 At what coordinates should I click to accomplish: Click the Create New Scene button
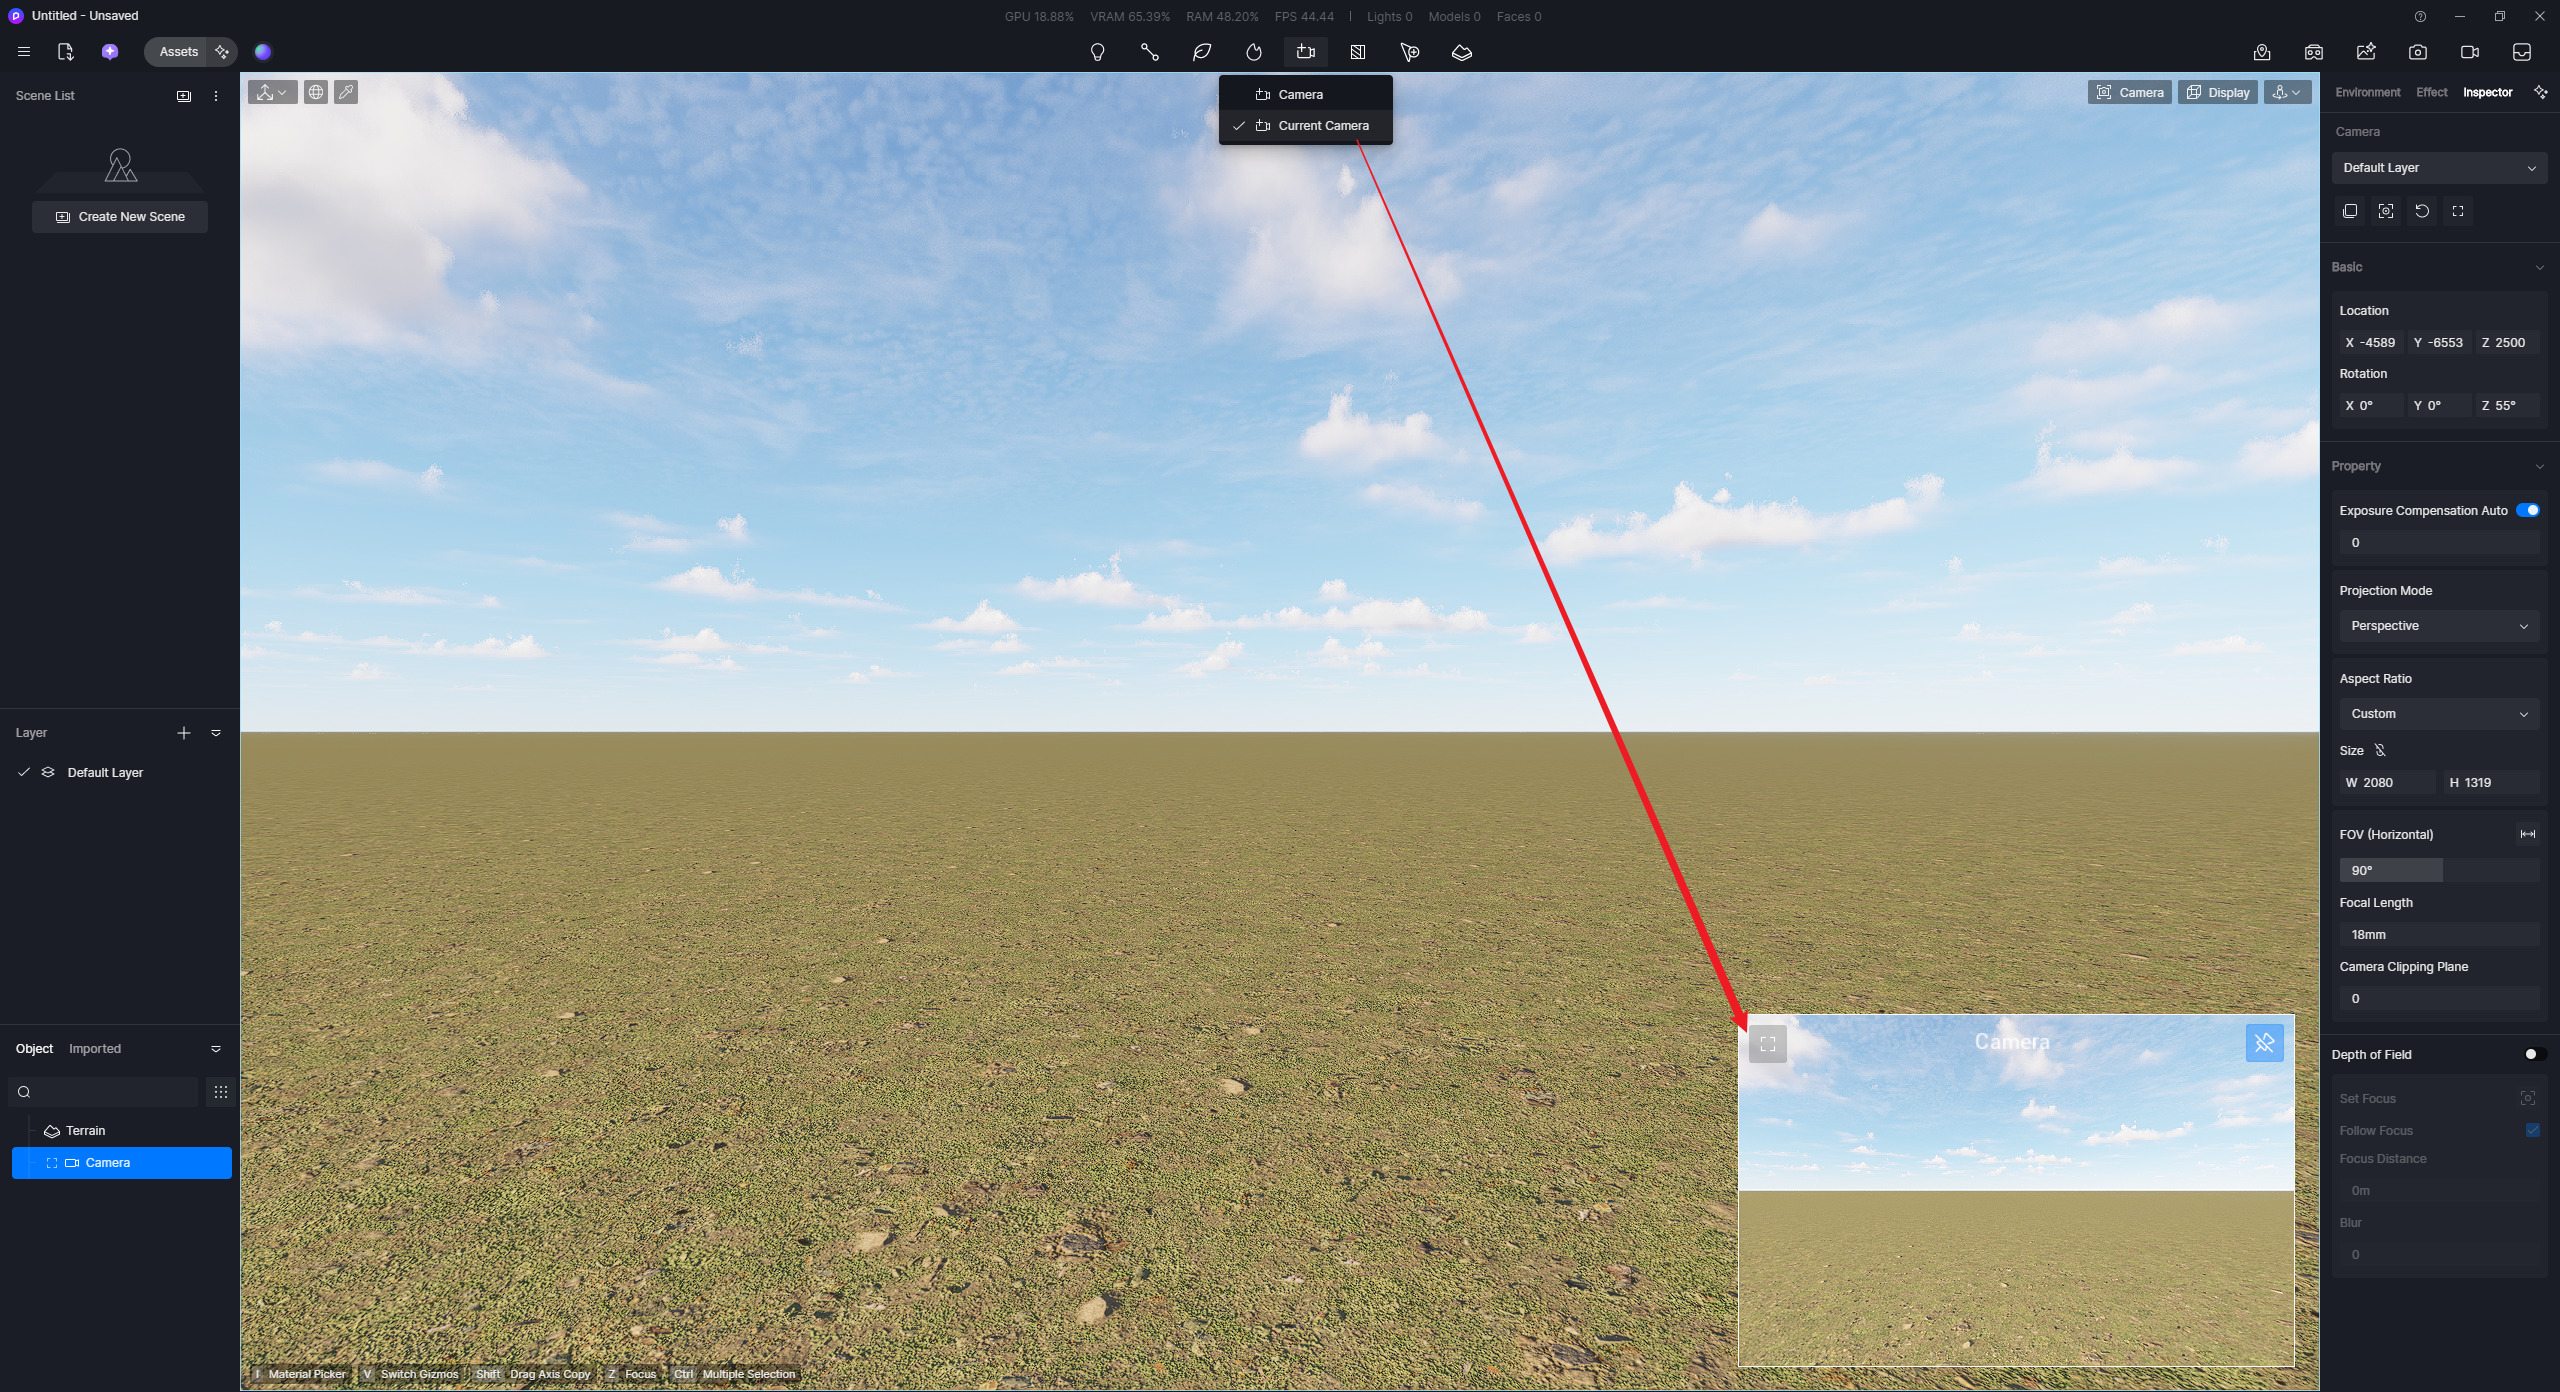tap(120, 217)
